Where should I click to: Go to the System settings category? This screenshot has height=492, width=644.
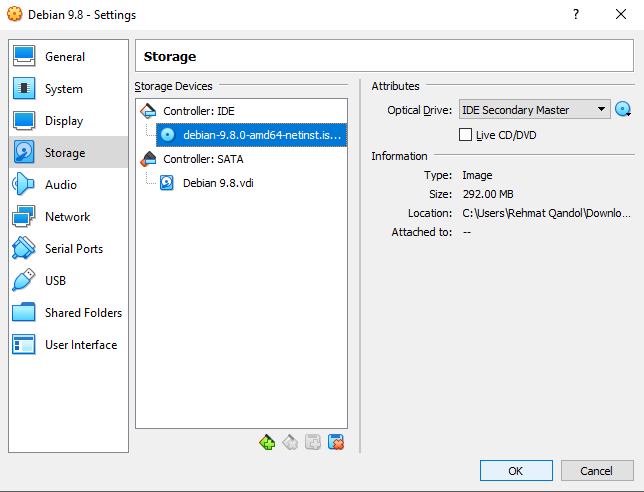point(63,89)
